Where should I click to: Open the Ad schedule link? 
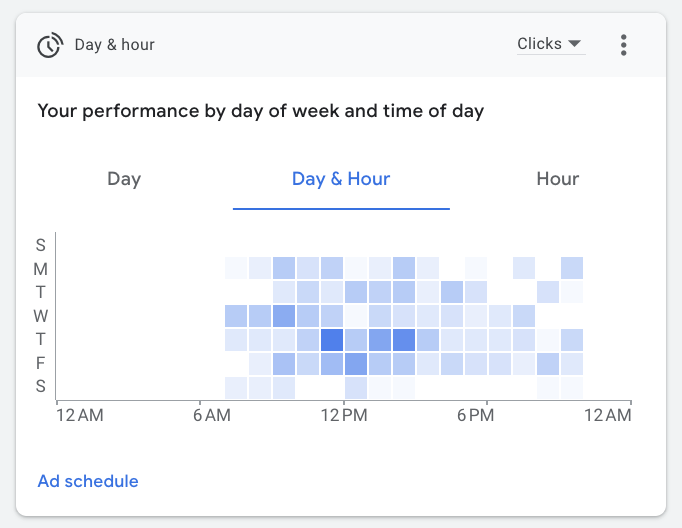coord(88,481)
